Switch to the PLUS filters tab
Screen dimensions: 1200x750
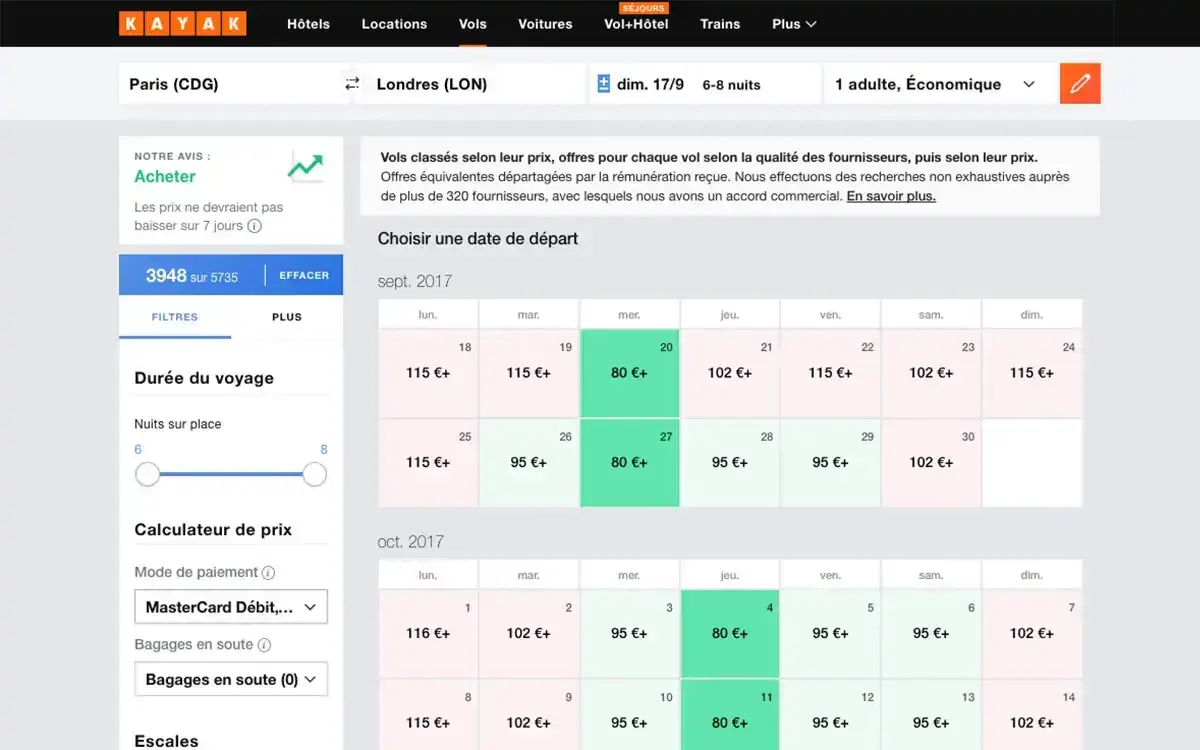click(287, 317)
